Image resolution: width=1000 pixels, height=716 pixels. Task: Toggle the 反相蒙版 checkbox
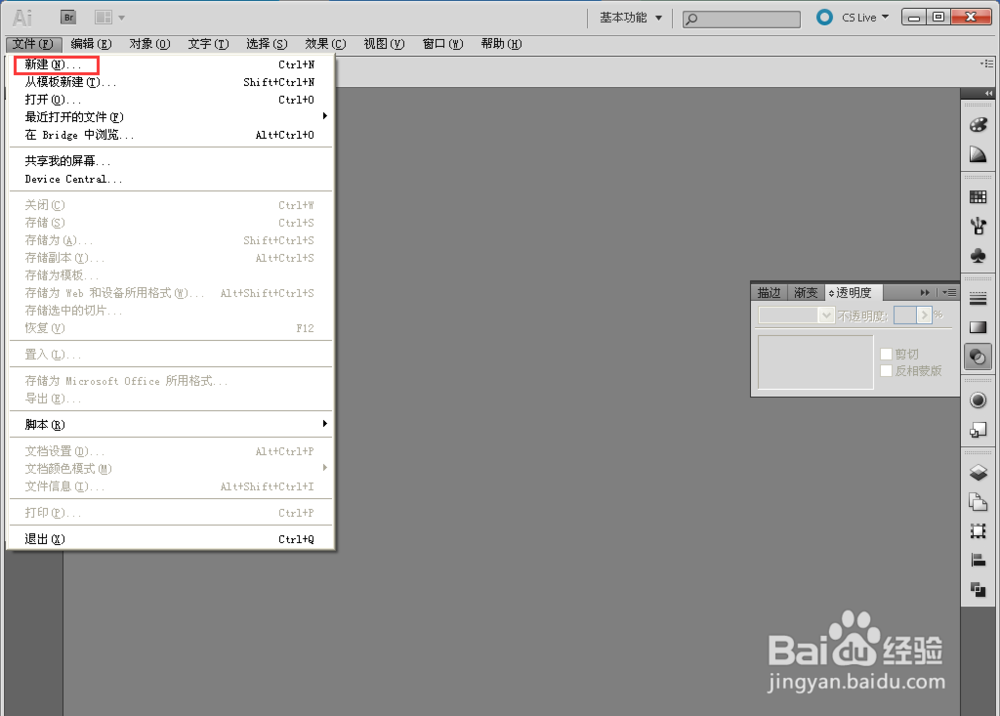(x=886, y=371)
